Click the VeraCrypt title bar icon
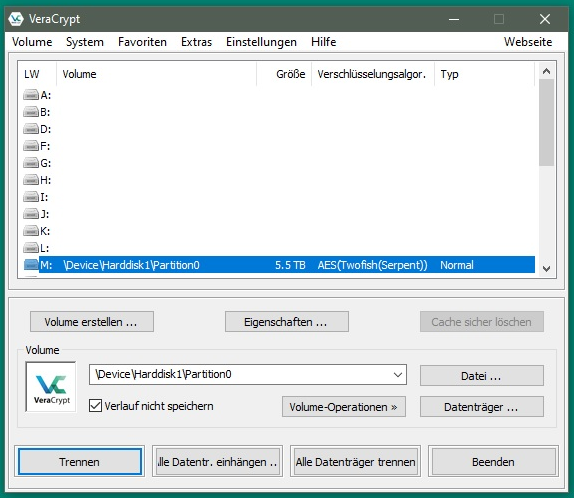Viewport: 574px width, 498px height. (x=16, y=19)
